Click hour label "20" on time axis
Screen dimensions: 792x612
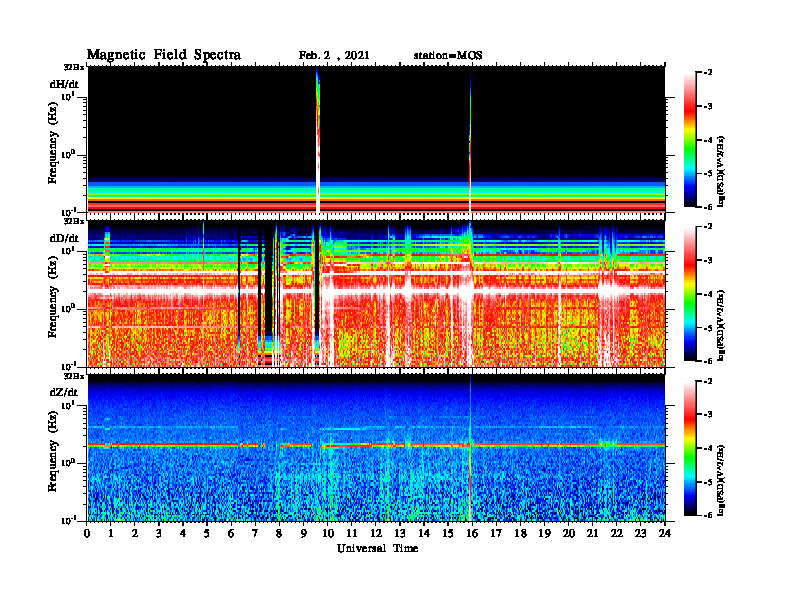[x=568, y=533]
